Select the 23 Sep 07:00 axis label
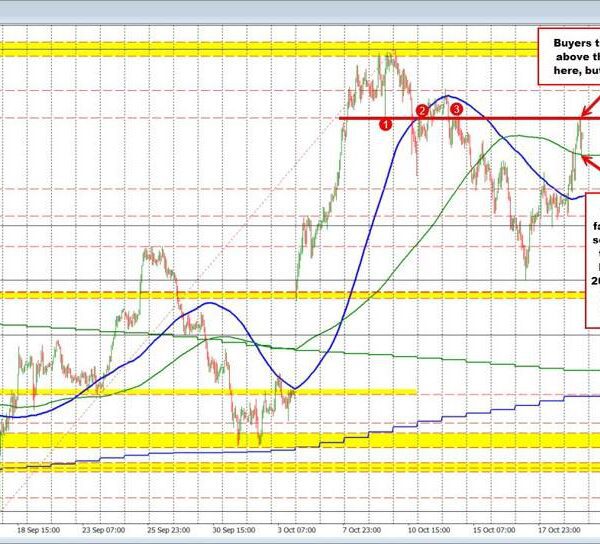 [103, 530]
